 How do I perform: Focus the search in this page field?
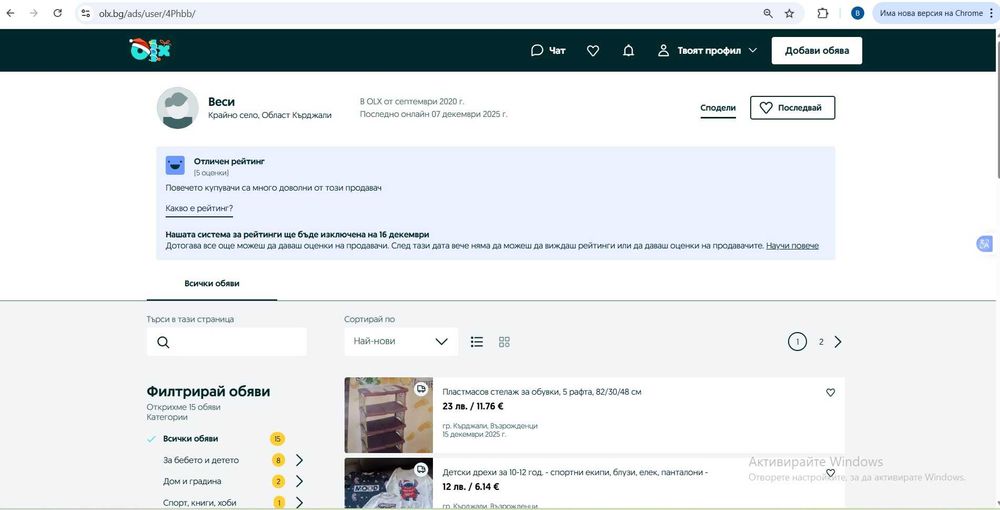[226, 342]
